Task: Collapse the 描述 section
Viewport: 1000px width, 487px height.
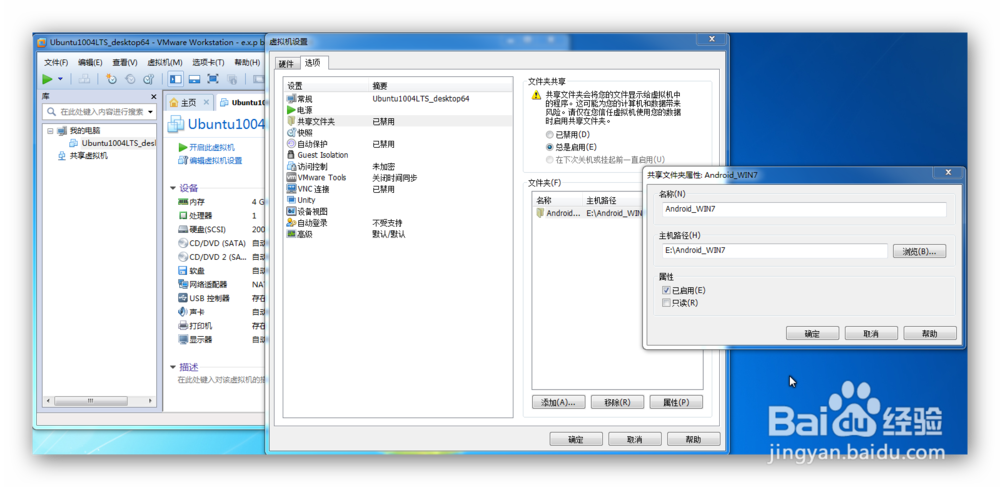Action: (173, 367)
